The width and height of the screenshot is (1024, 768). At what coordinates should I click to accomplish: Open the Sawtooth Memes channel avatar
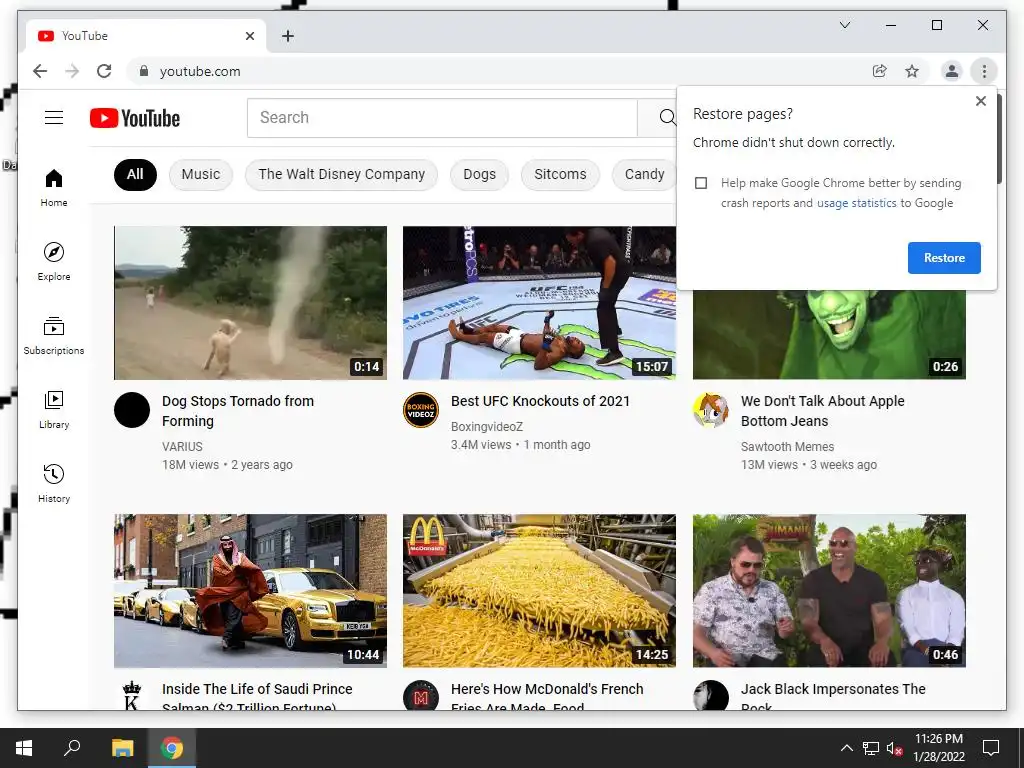click(711, 409)
